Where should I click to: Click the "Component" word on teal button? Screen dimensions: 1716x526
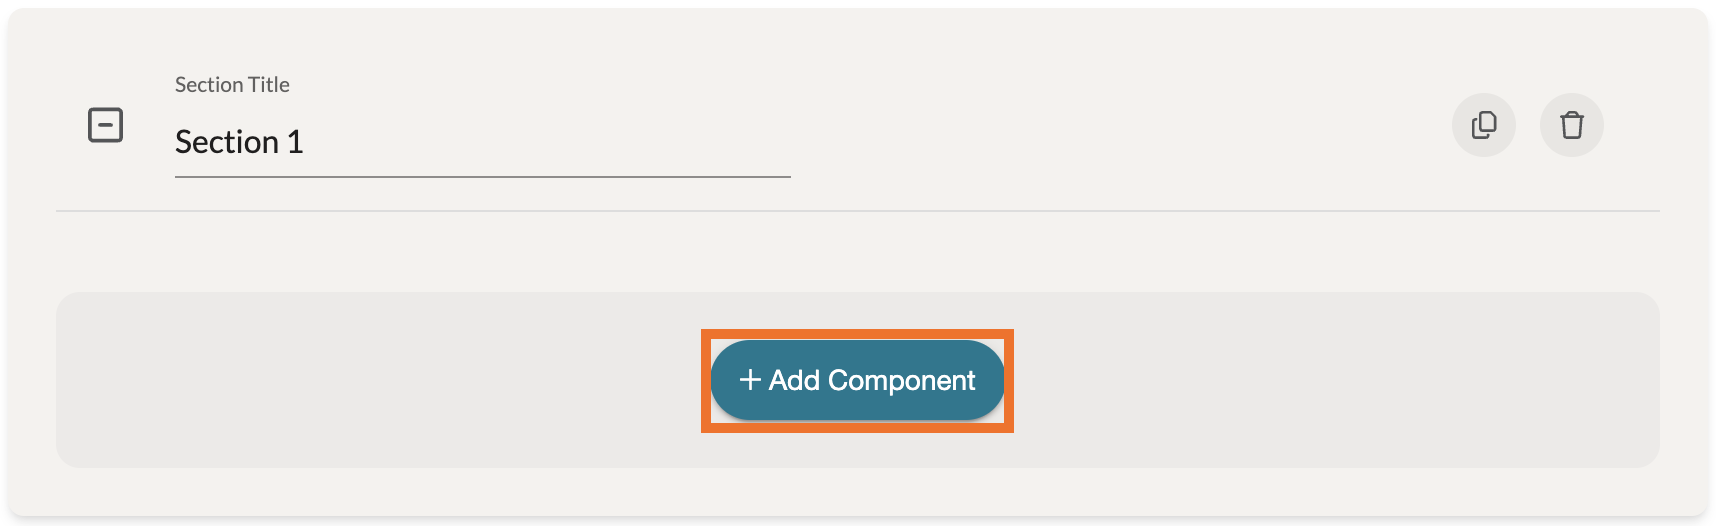[901, 381]
